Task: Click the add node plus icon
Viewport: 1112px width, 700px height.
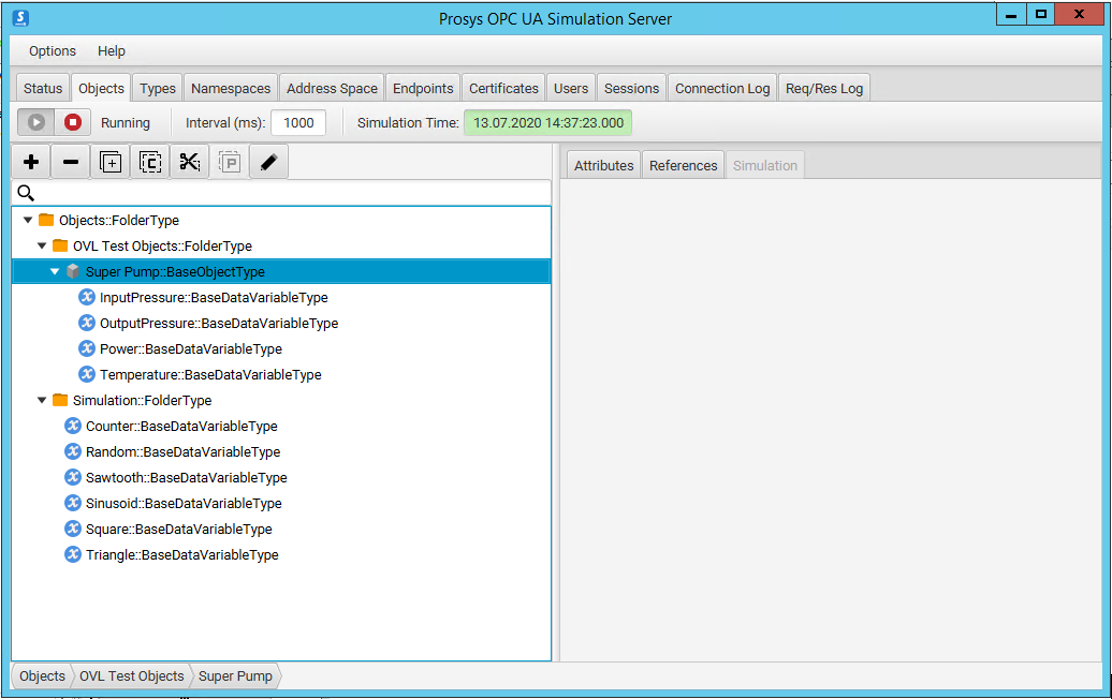Action: coord(30,161)
